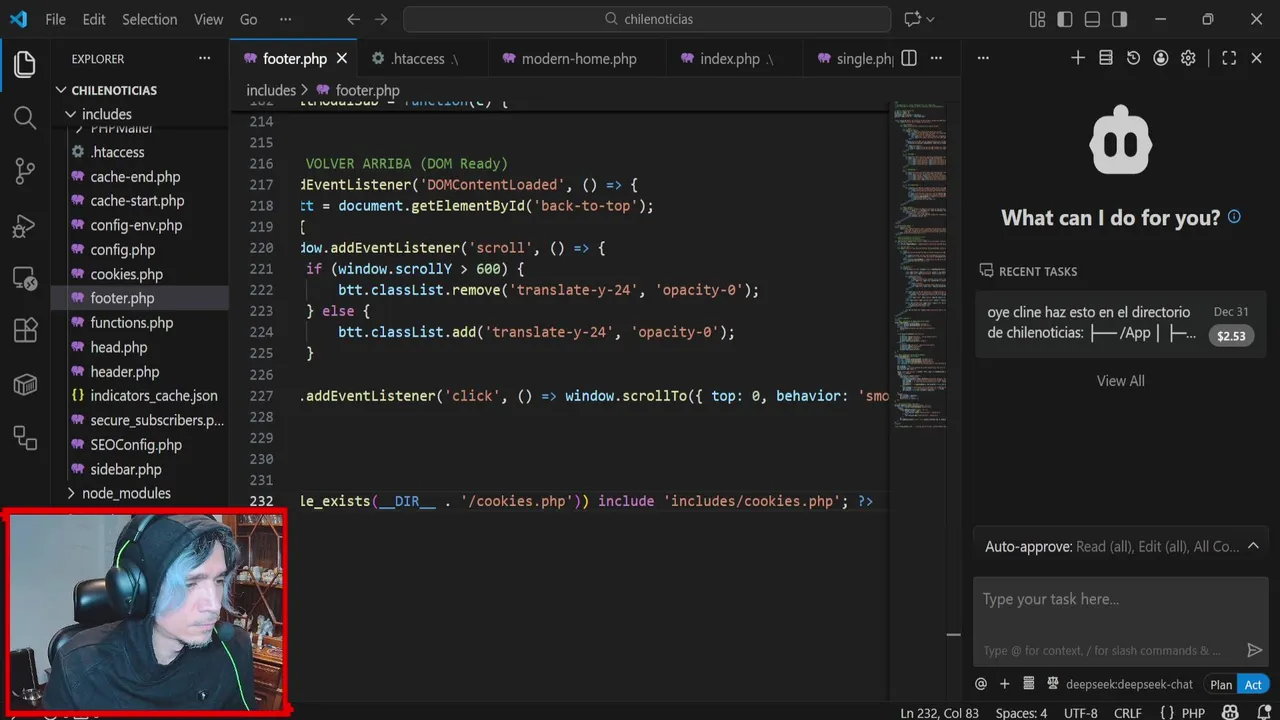Toggle Primary Side Bar visibility
Image resolution: width=1280 pixels, height=720 pixels.
1065,19
